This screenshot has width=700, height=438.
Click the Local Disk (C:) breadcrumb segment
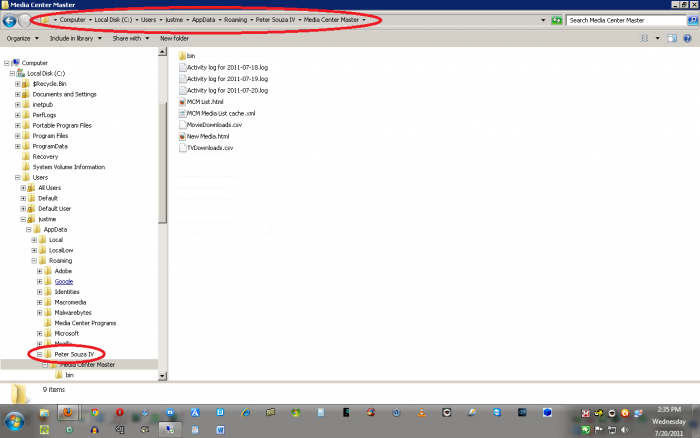pyautogui.click(x=113, y=20)
